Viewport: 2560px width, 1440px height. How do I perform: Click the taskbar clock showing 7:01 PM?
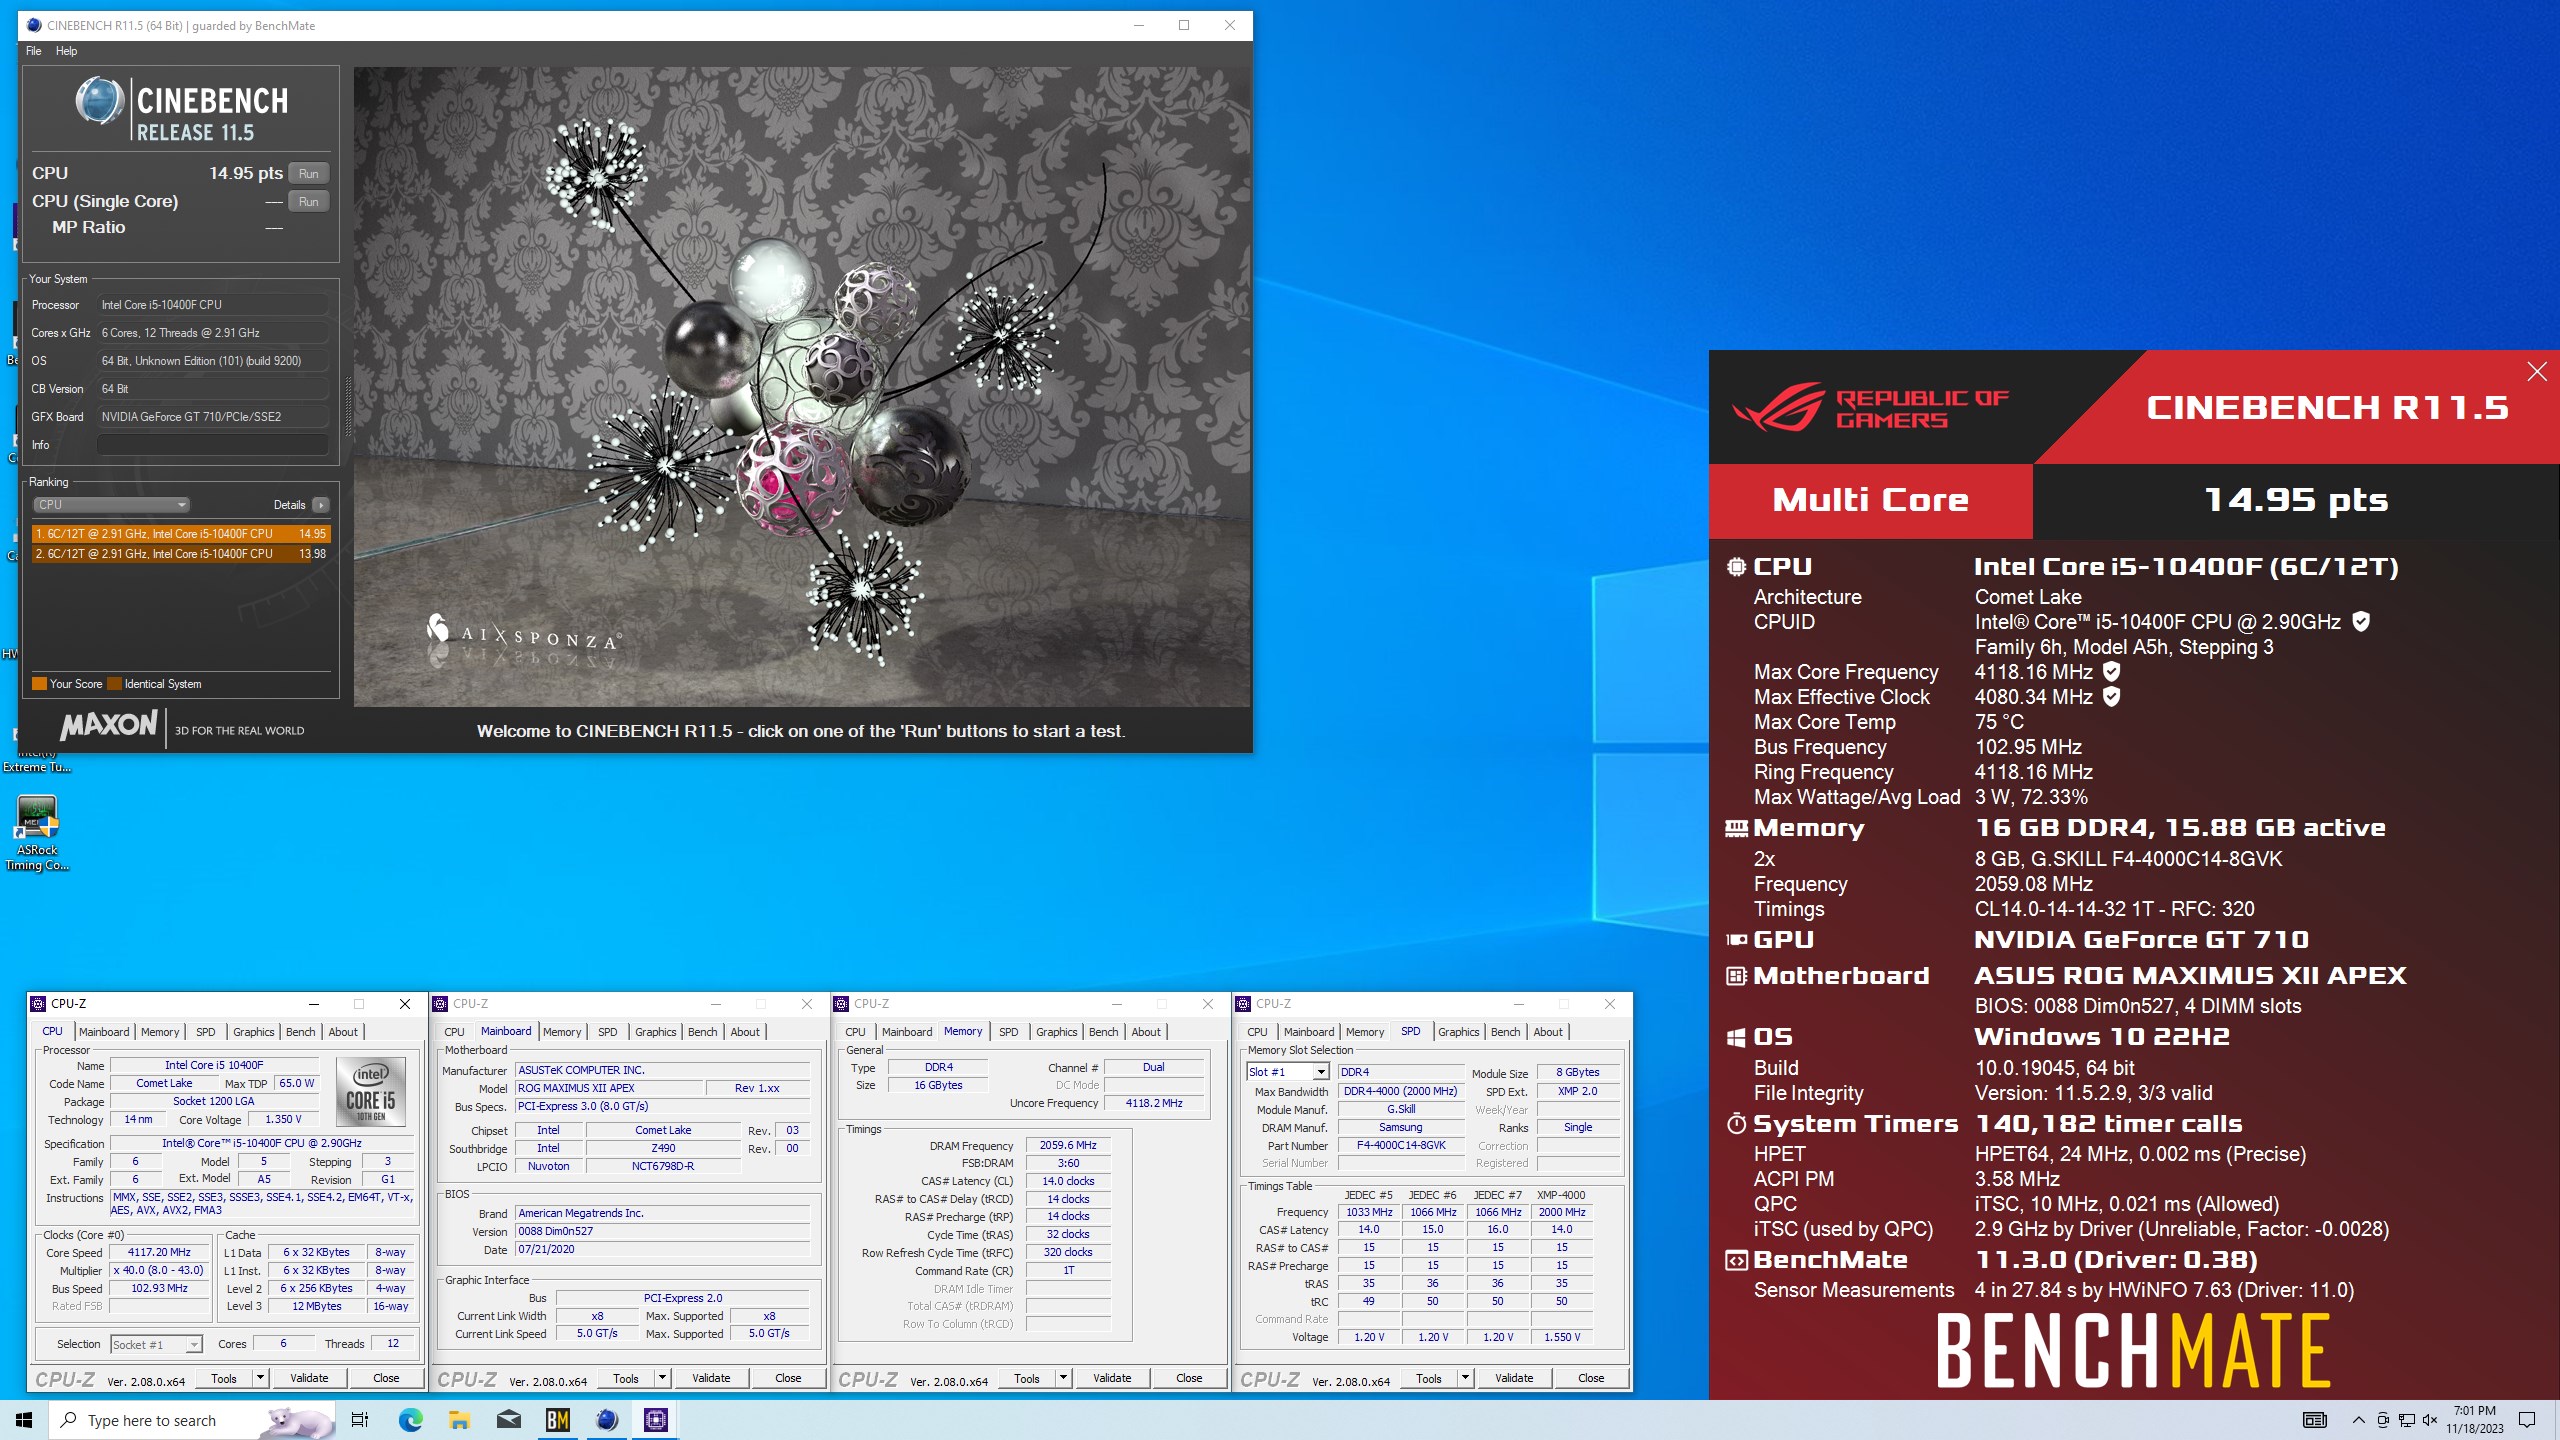2475,1420
